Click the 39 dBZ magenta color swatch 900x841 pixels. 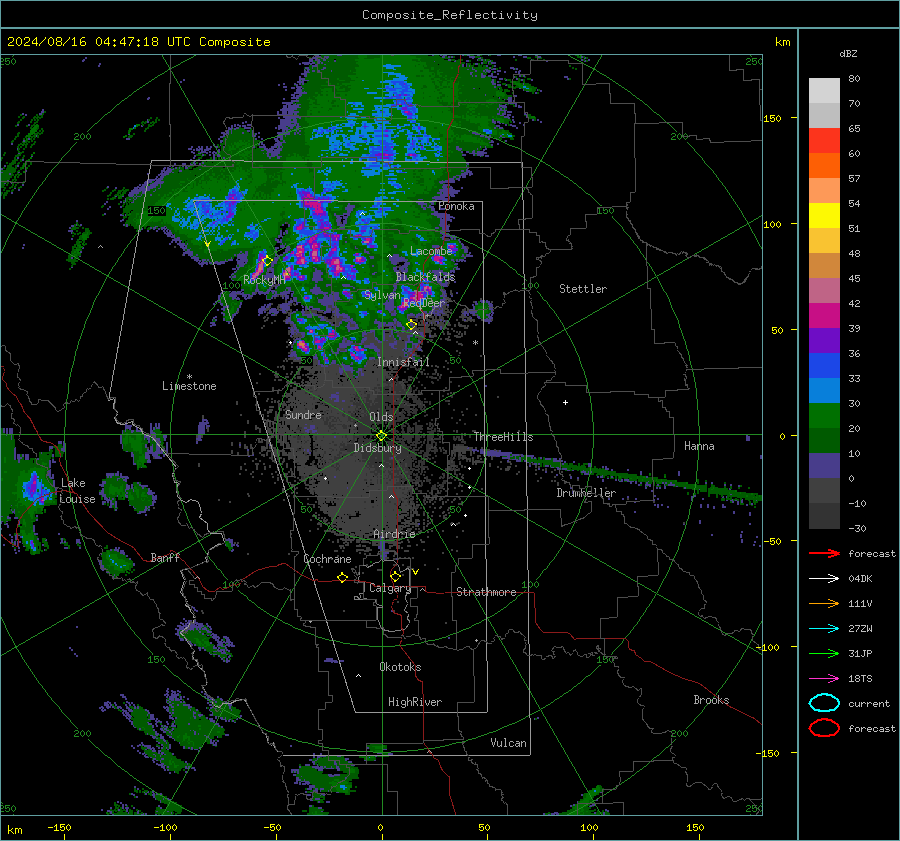pos(824,315)
